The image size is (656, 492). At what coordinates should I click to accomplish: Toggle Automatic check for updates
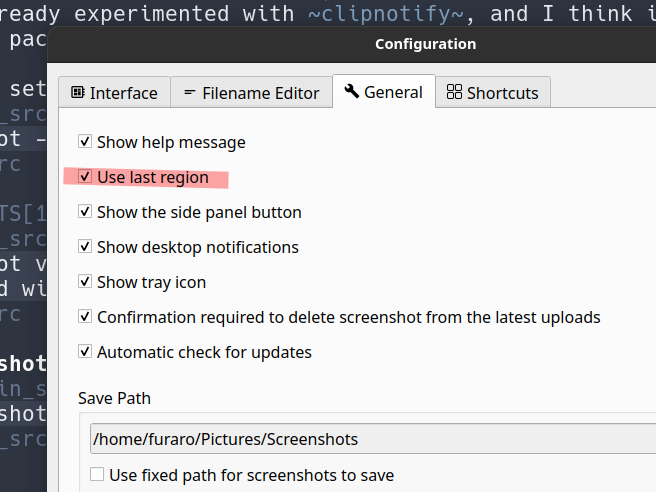(x=85, y=352)
